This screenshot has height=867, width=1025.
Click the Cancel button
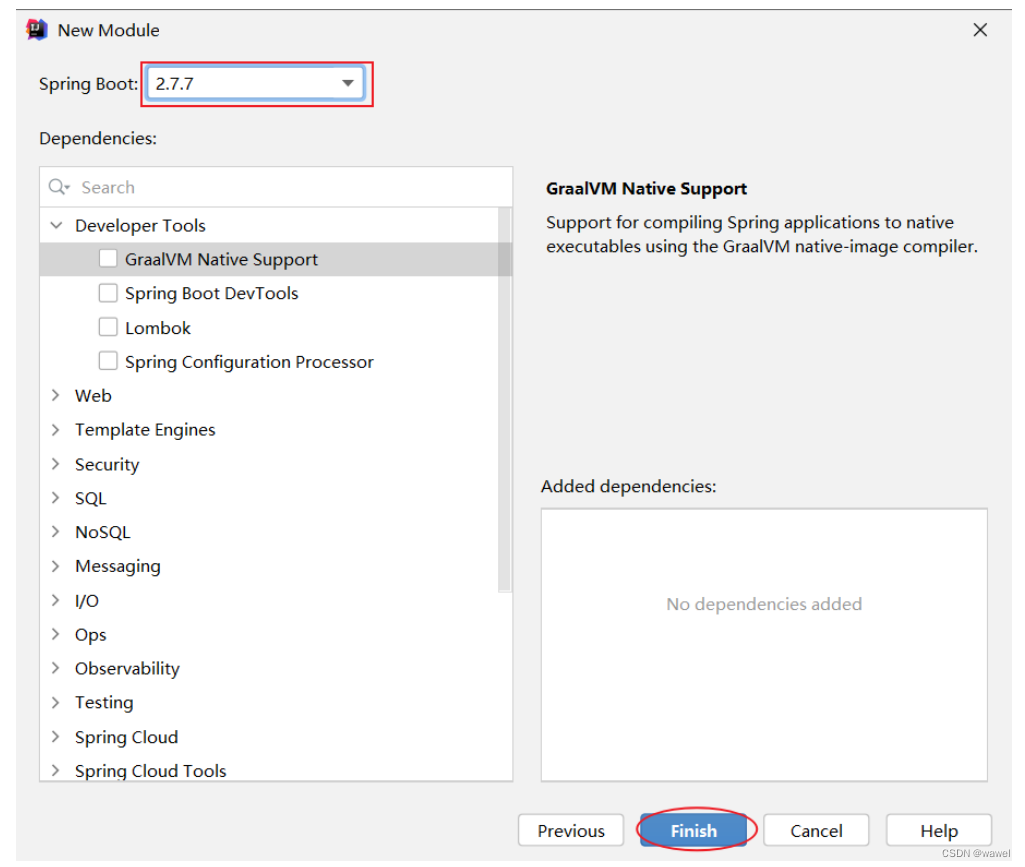click(x=816, y=830)
